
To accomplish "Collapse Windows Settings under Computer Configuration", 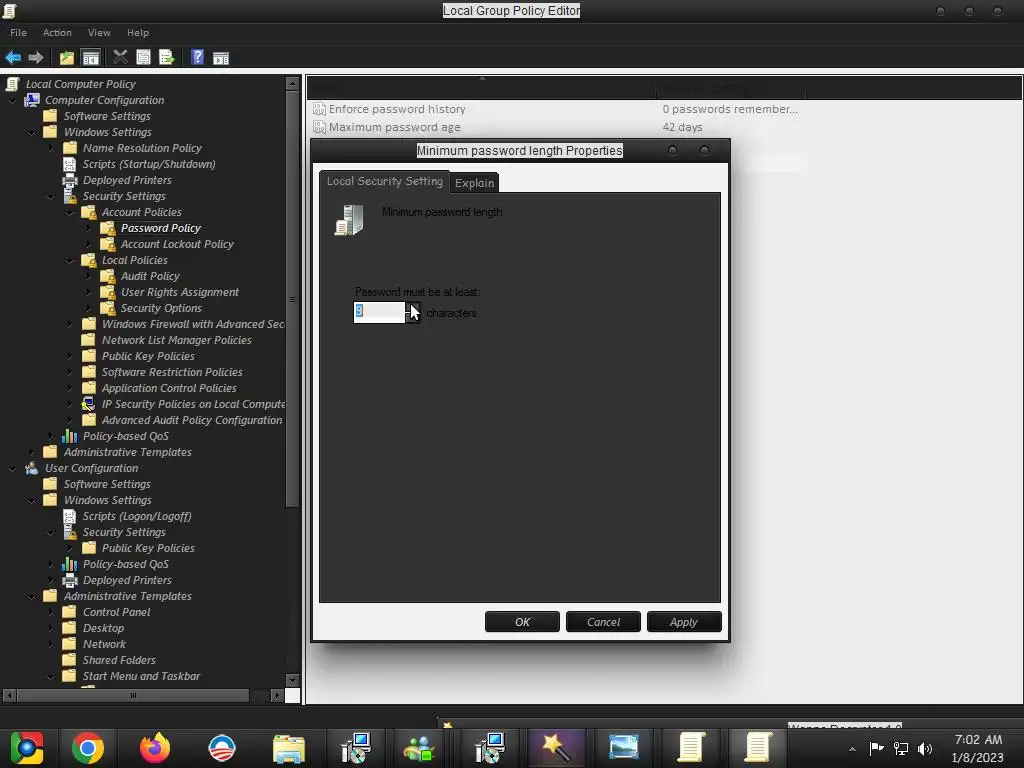I will (x=32, y=133).
